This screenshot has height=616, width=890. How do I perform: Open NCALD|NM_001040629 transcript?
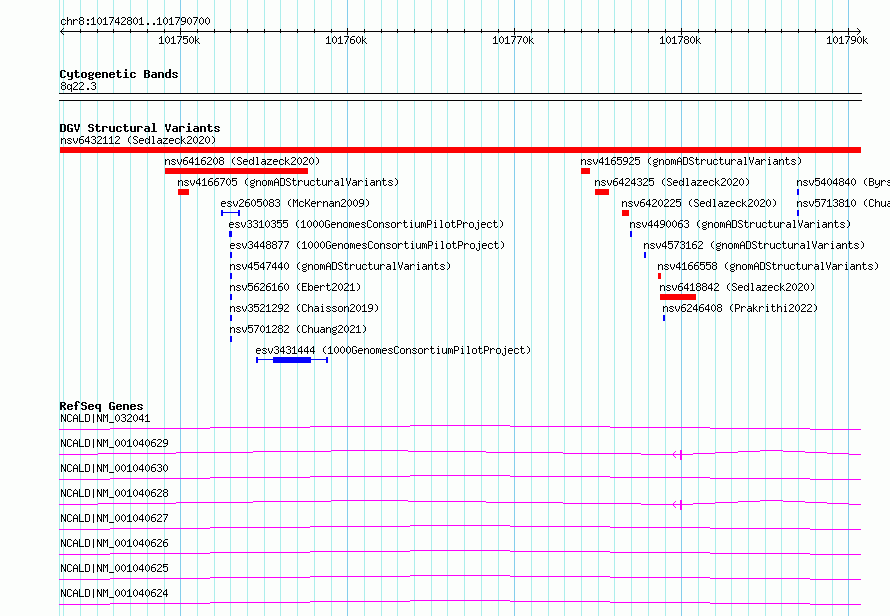pos(114,443)
